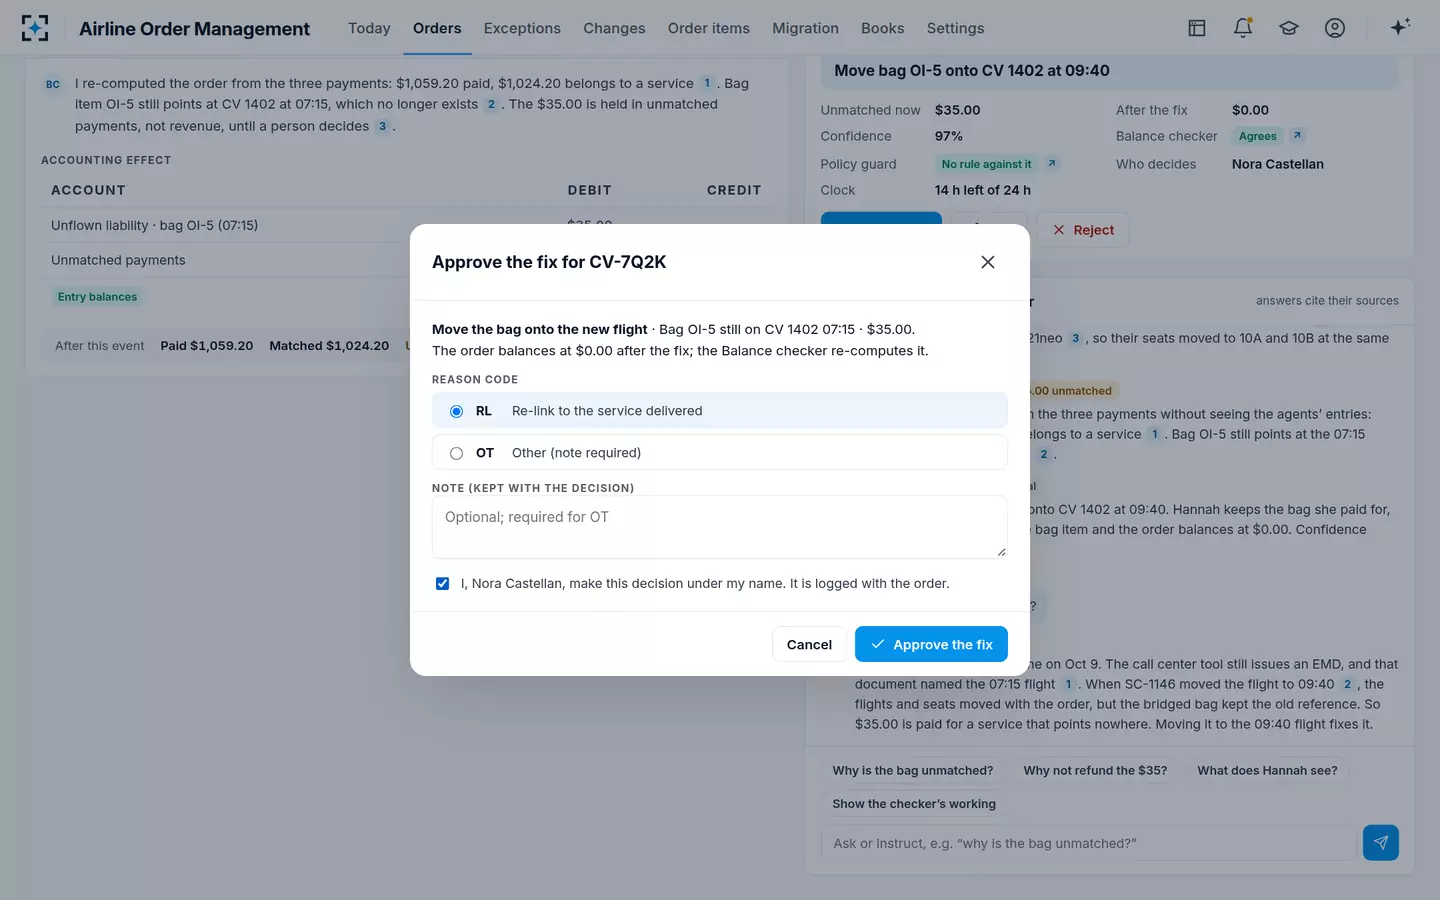Switch to the Order items tab
Screen dimensions: 1440x900
(709, 28)
